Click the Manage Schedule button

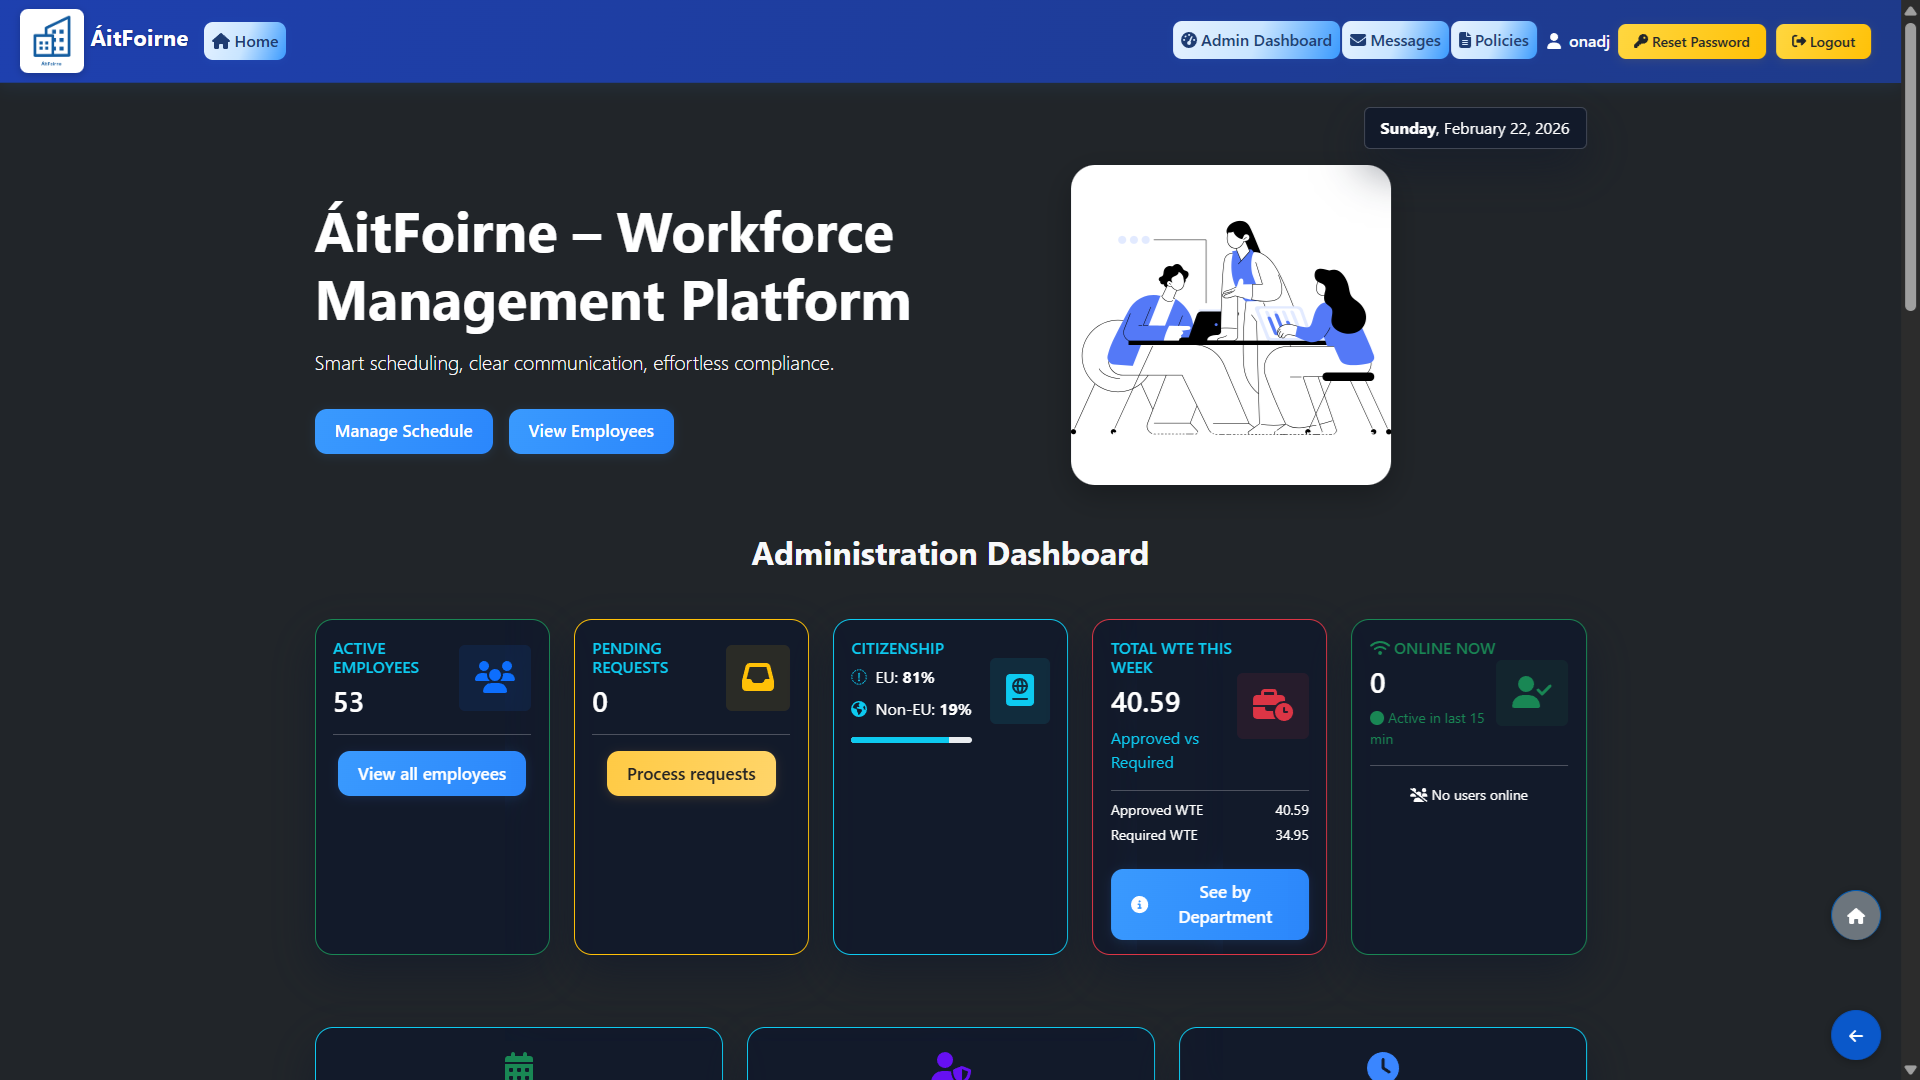(403, 431)
